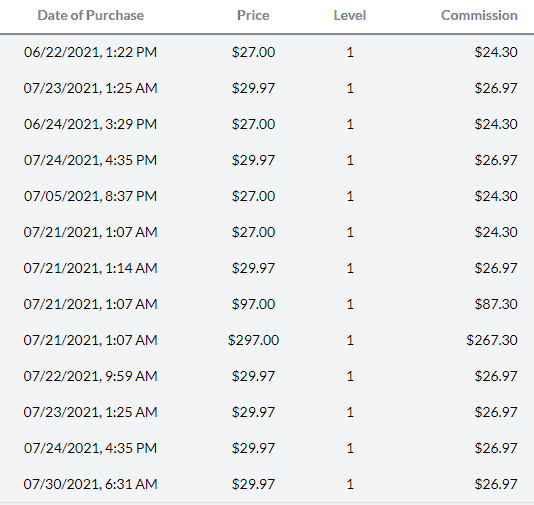Image resolution: width=534 pixels, height=505 pixels.
Task: Select the 07/22/2021, 9:59 AM row
Action: pyautogui.click(x=267, y=376)
